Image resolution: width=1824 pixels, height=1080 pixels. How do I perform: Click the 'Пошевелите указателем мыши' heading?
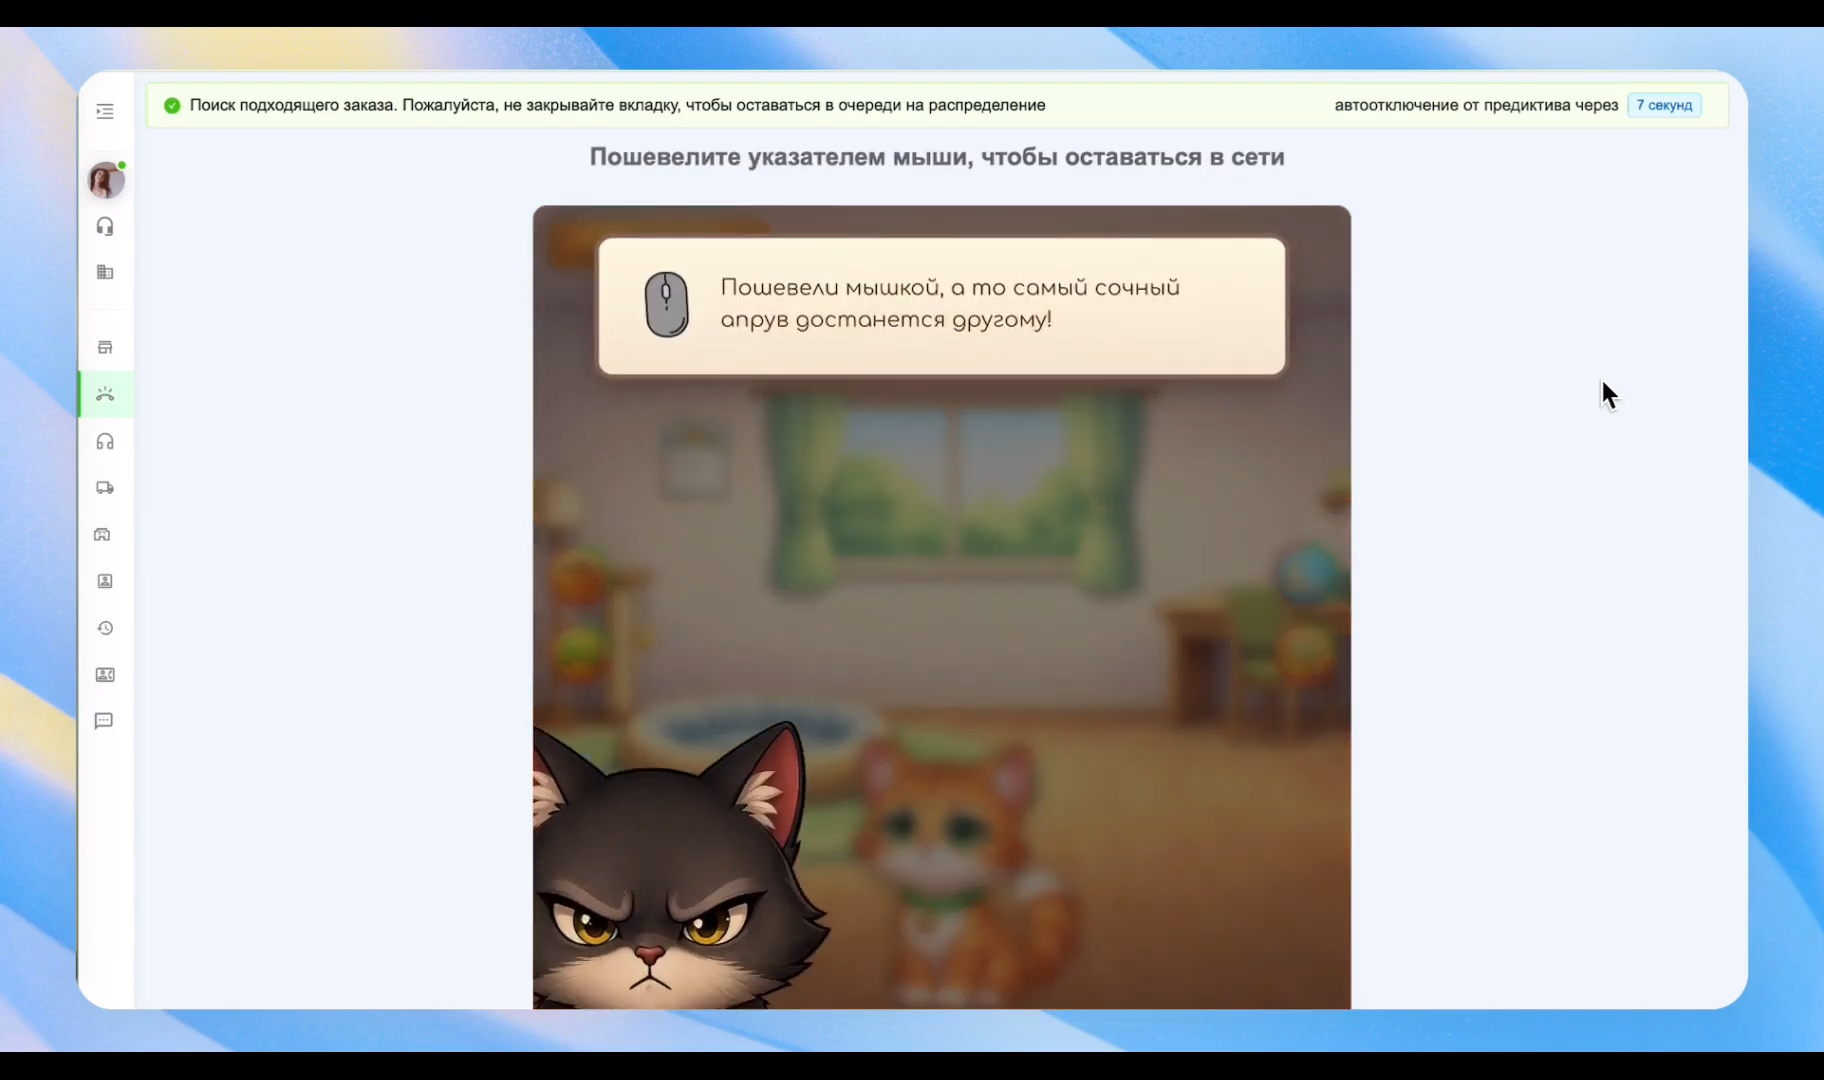pyautogui.click(x=937, y=157)
